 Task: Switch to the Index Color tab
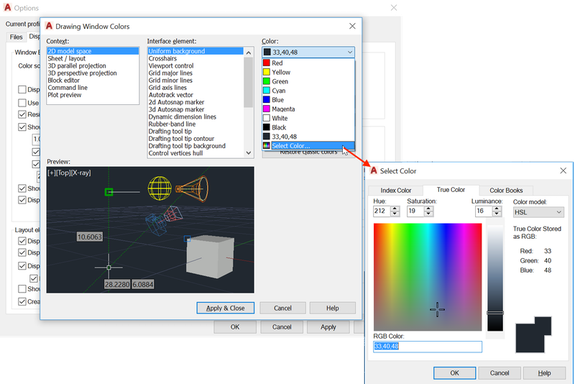[x=396, y=190]
